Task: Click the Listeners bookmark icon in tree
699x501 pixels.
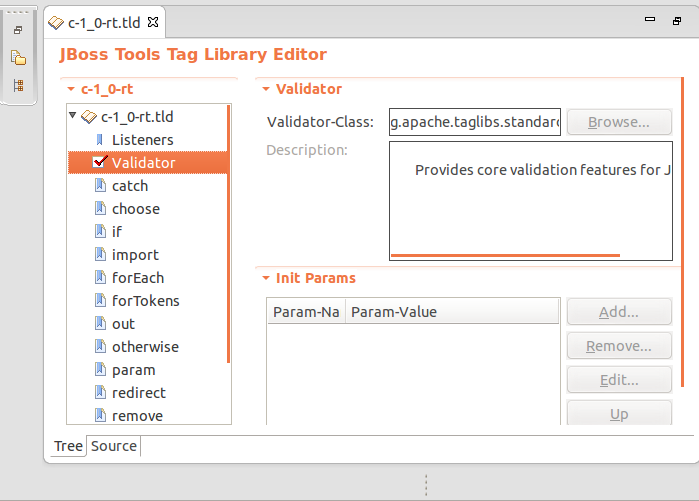Action: (100, 140)
